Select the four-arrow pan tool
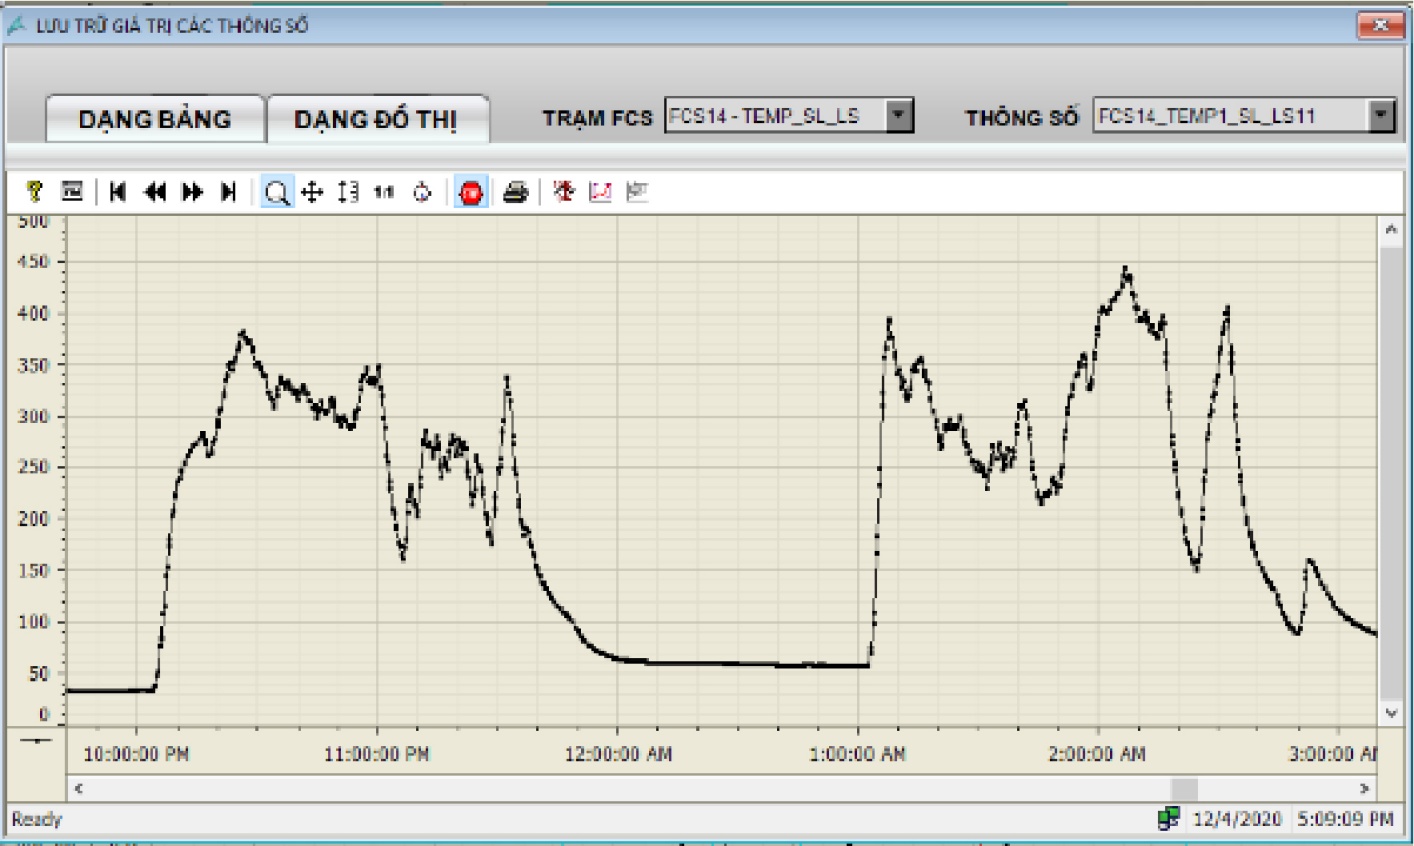Viewport: 1414px width, 846px height. [312, 192]
